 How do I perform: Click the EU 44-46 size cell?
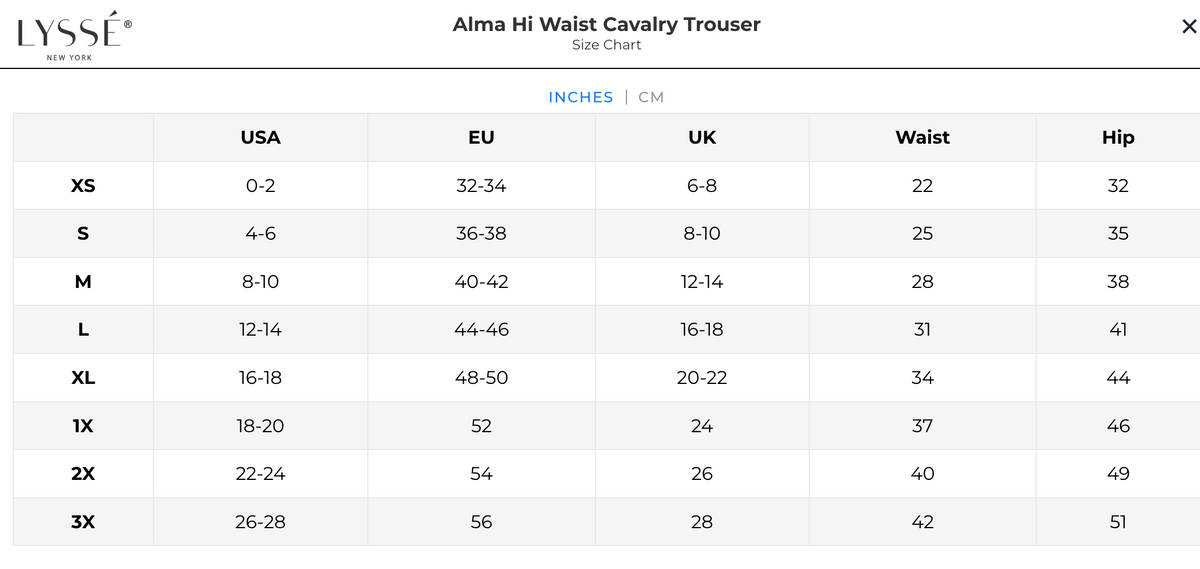(481, 330)
